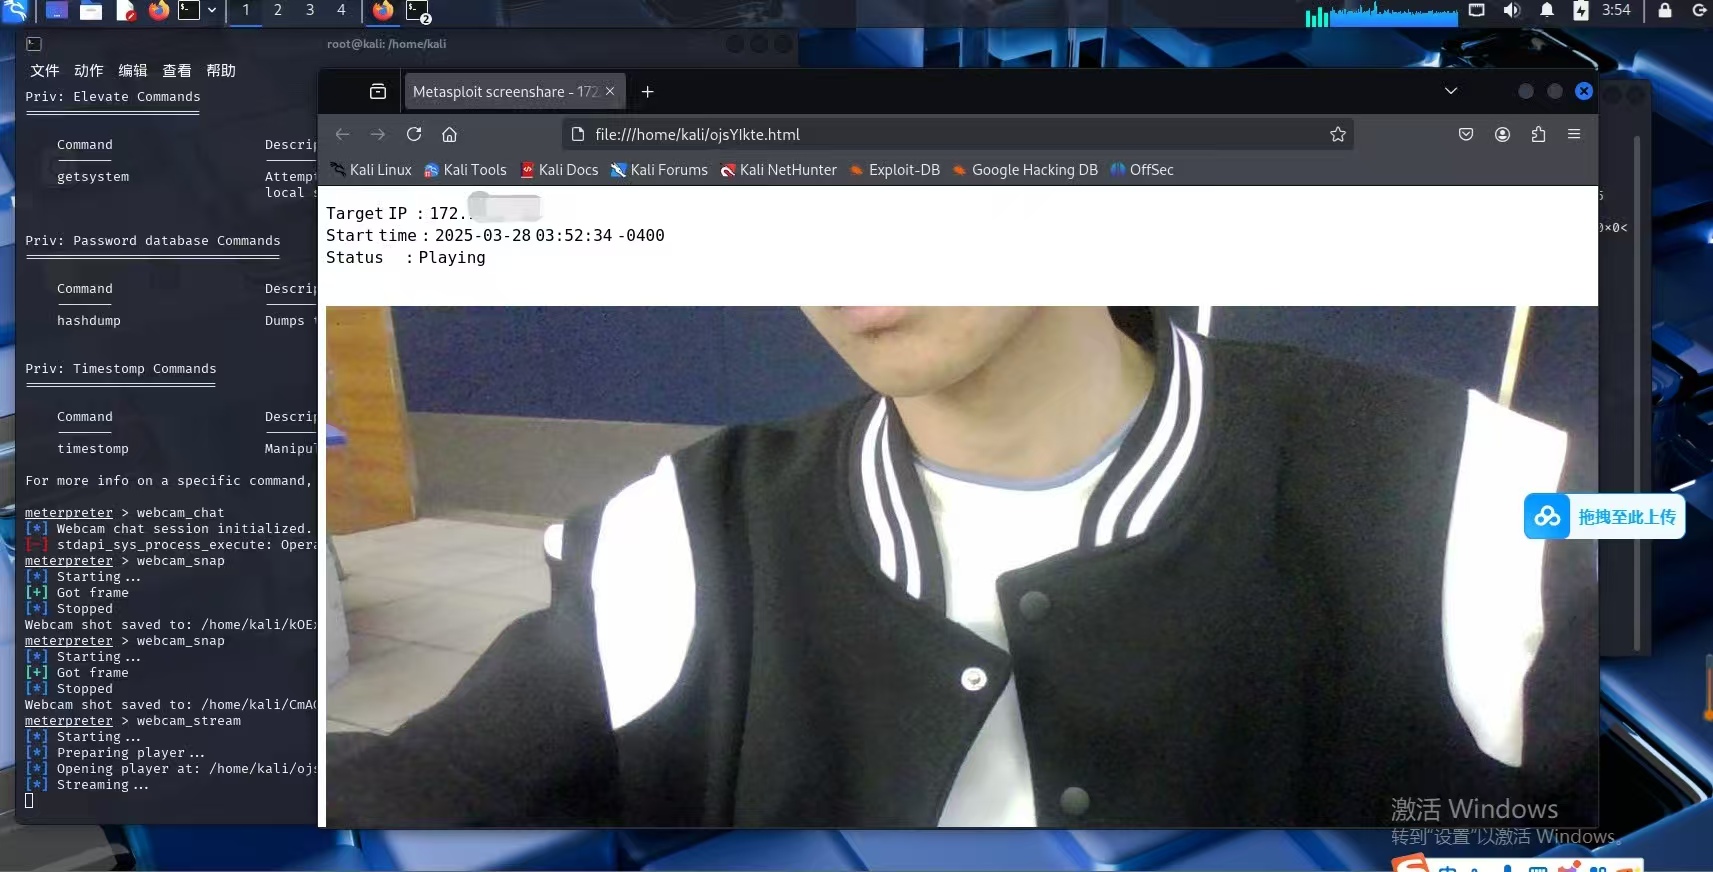This screenshot has width=1713, height=872.
Task: Click the Status : Playing text
Action: click(406, 257)
